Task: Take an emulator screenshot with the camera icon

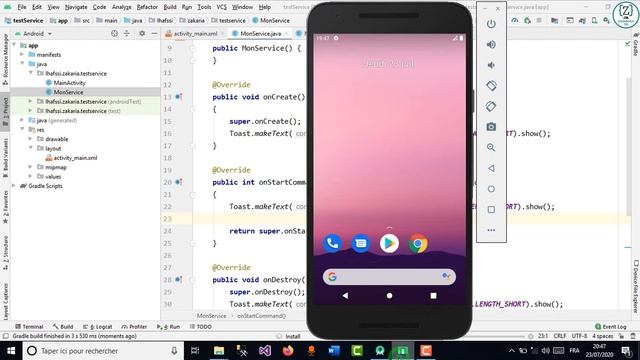Action: [491, 127]
